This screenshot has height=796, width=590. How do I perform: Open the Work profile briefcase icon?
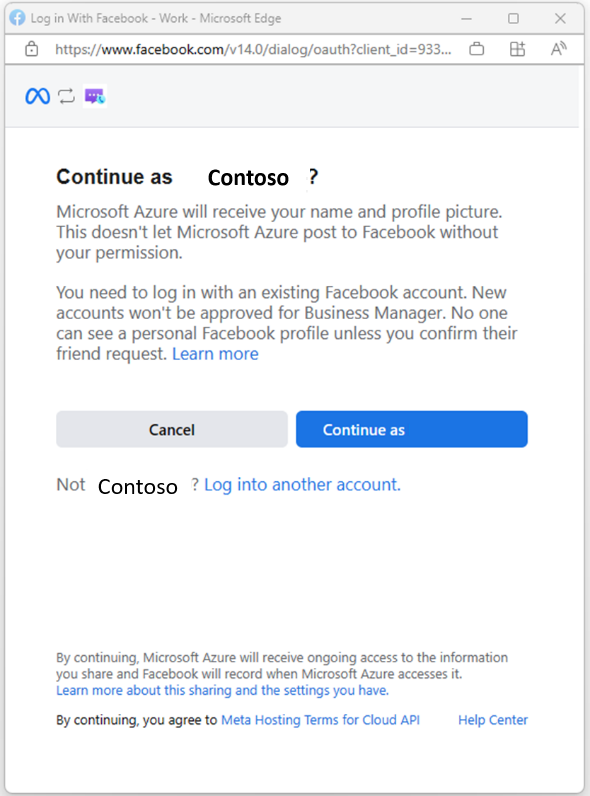point(476,49)
